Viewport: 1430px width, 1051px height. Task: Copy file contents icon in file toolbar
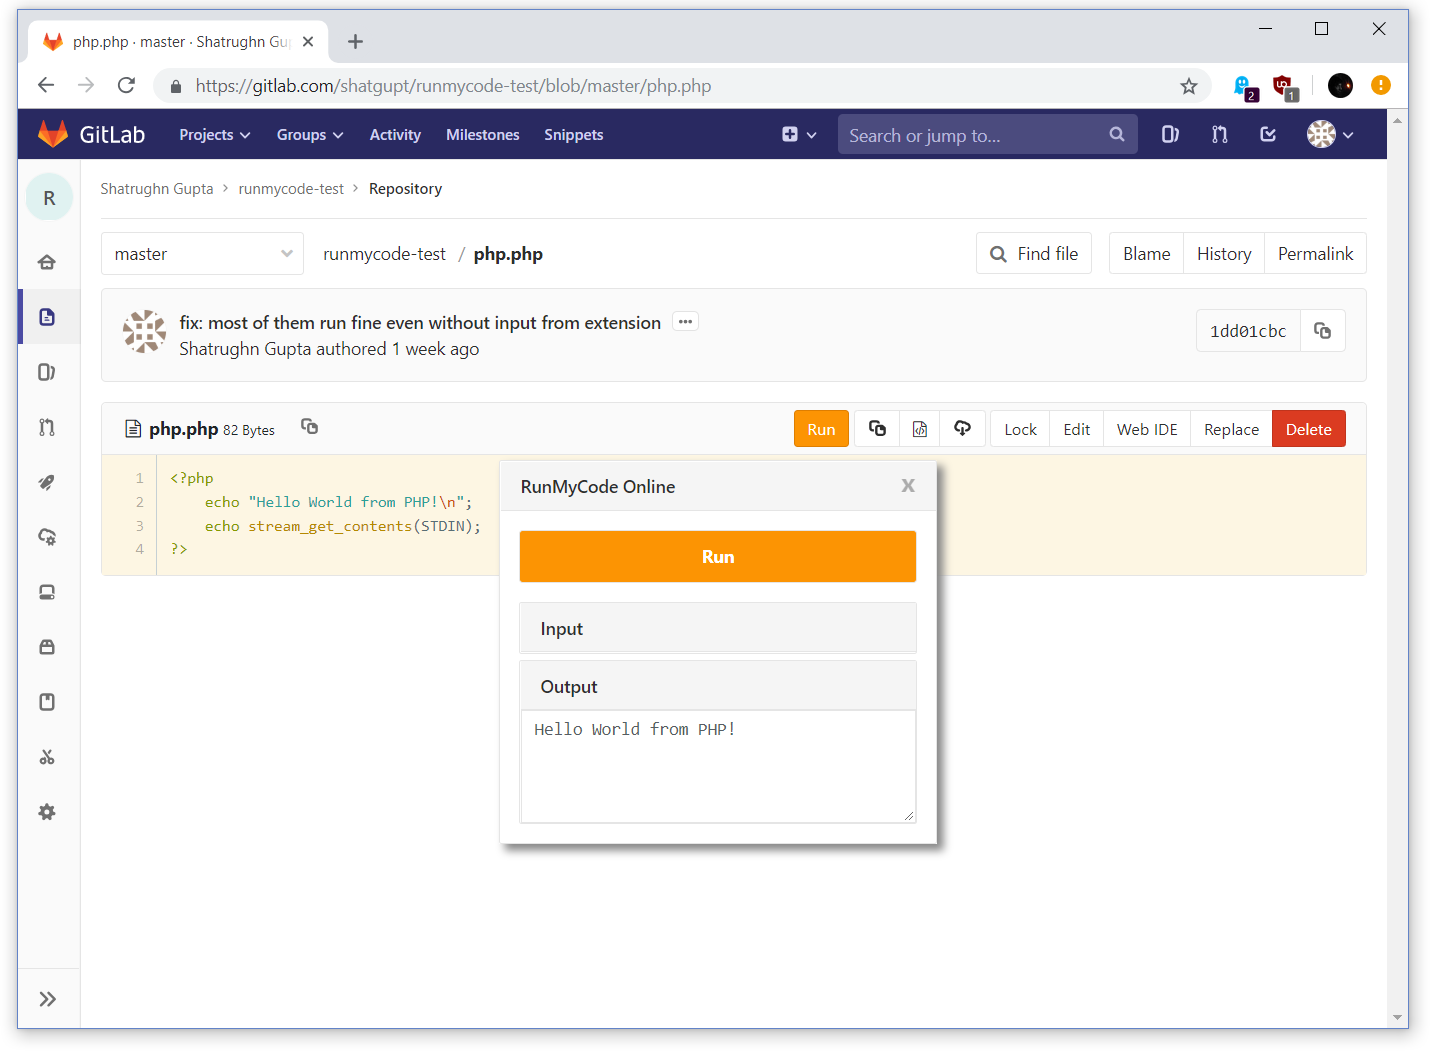(877, 429)
